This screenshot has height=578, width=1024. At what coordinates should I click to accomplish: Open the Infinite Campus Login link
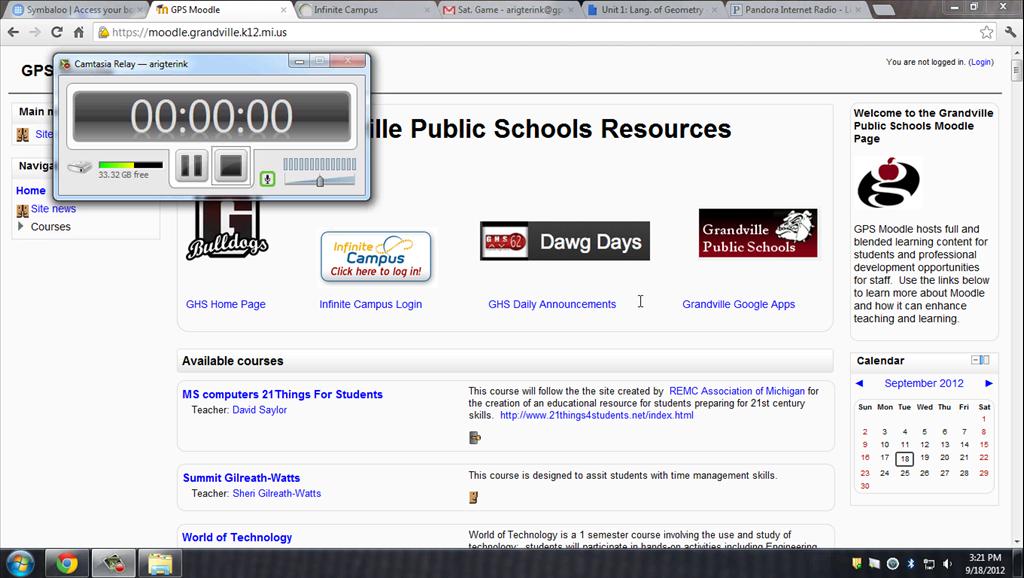(x=370, y=304)
